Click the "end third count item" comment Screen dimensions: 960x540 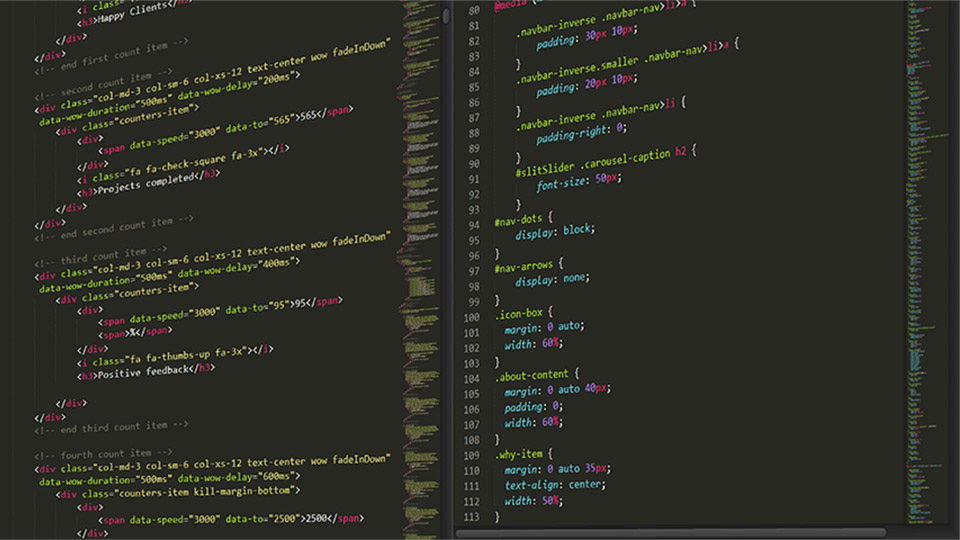coord(111,427)
